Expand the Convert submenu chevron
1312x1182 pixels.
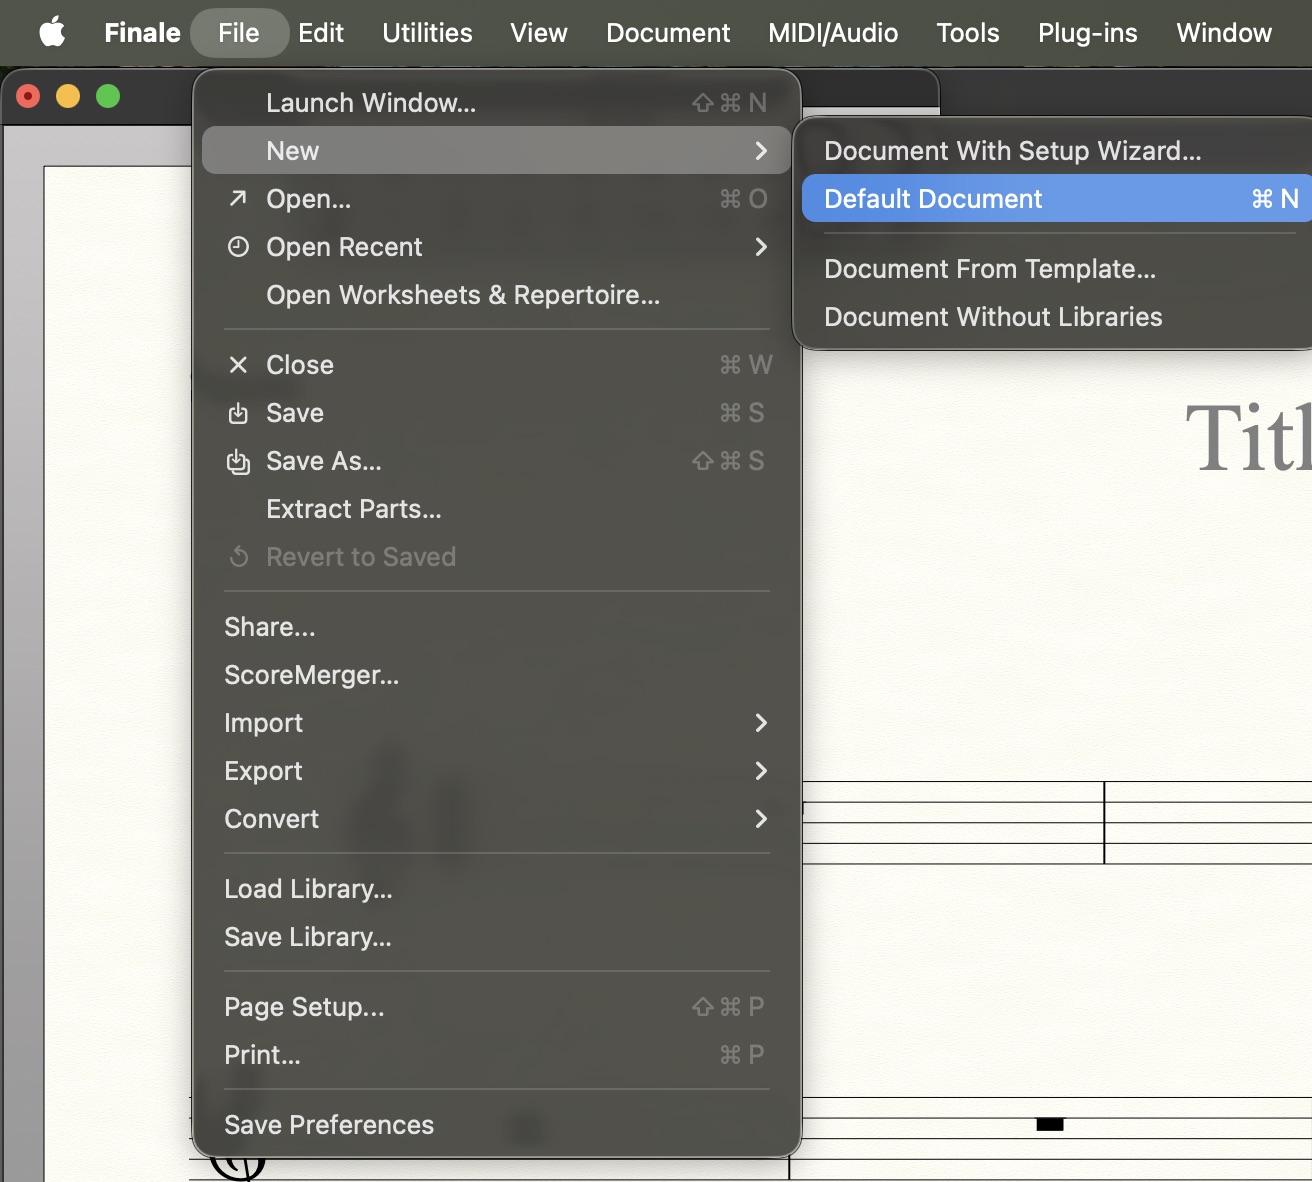[761, 819]
